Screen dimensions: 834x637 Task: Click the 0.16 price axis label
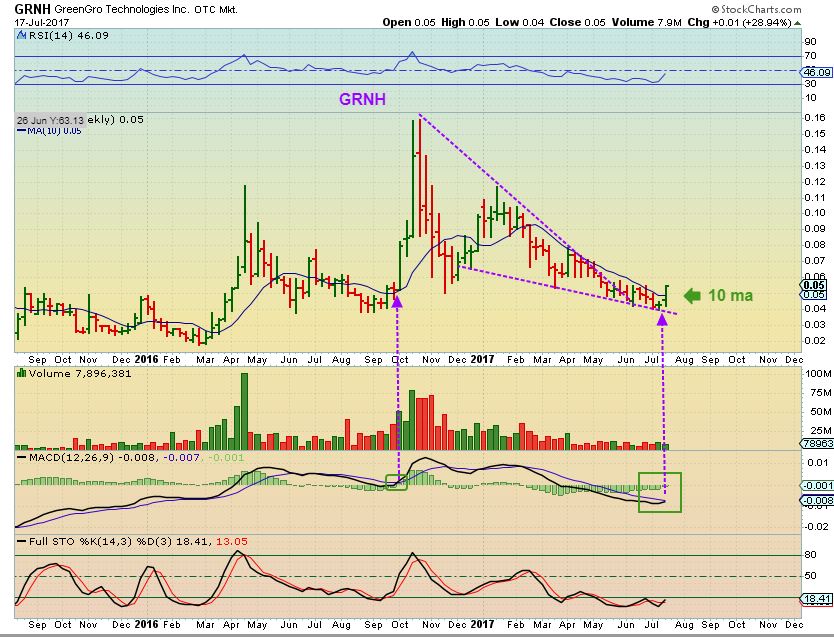click(816, 118)
